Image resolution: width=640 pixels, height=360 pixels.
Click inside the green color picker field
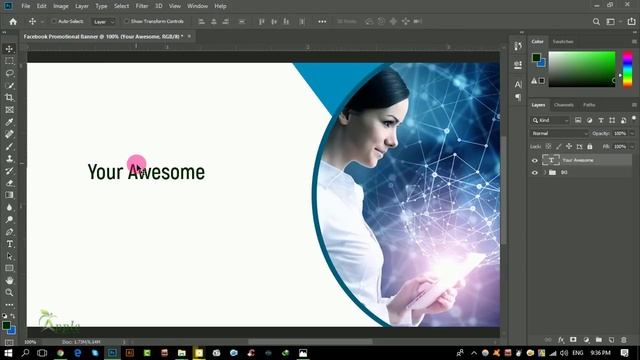(582, 69)
